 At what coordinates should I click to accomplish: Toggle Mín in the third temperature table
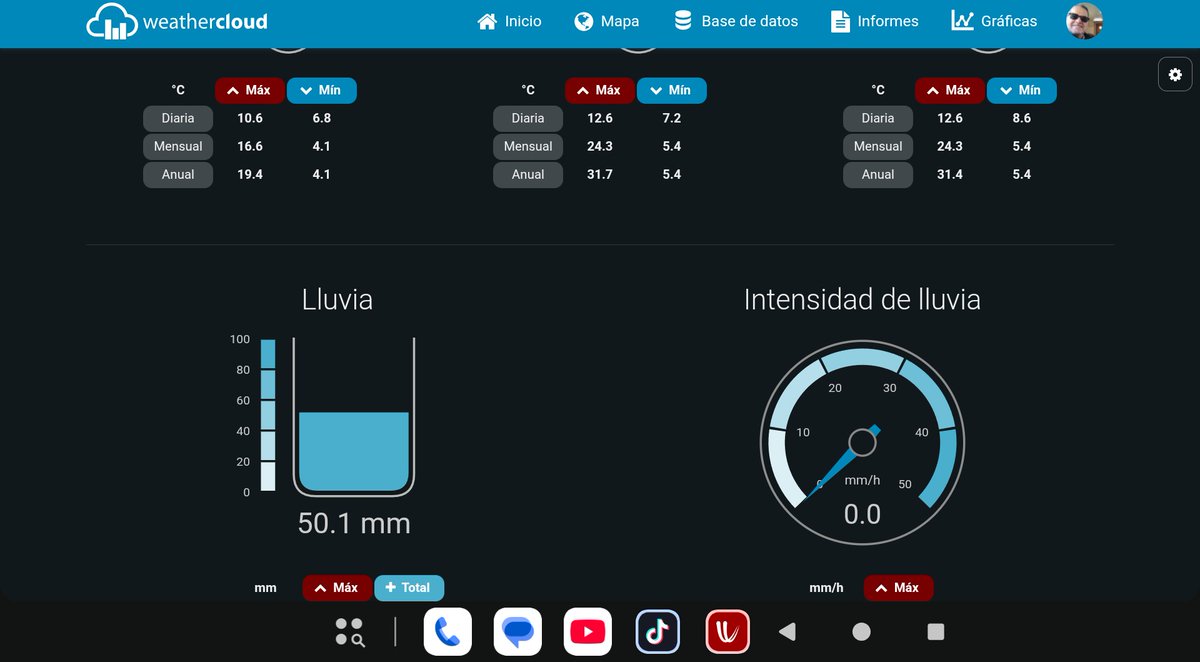point(1022,90)
